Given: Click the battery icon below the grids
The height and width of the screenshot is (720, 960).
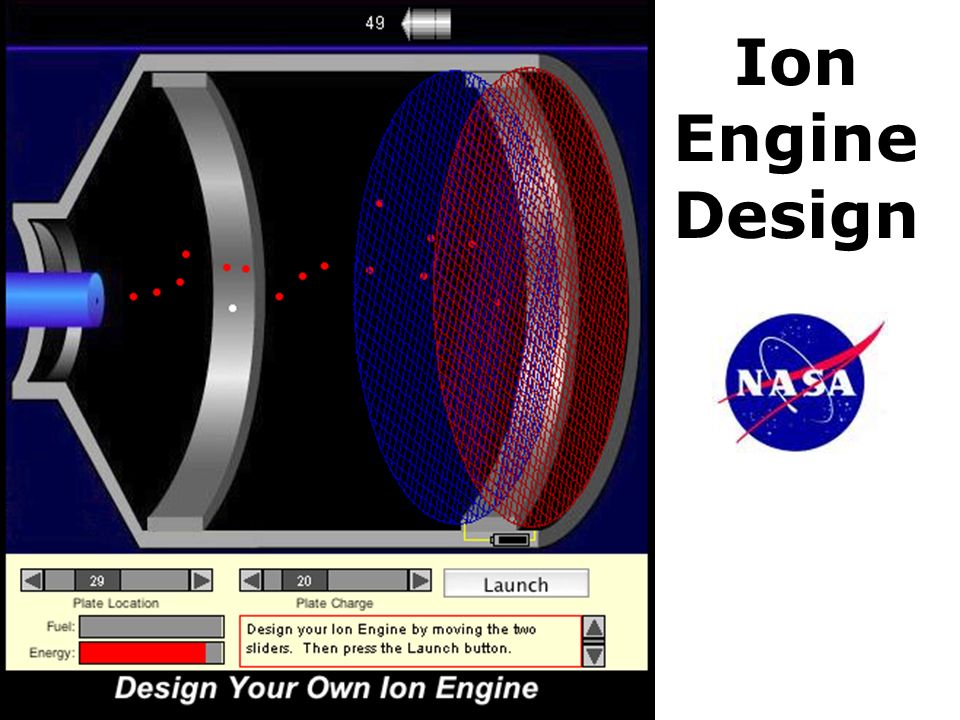Looking at the screenshot, I should point(511,539).
